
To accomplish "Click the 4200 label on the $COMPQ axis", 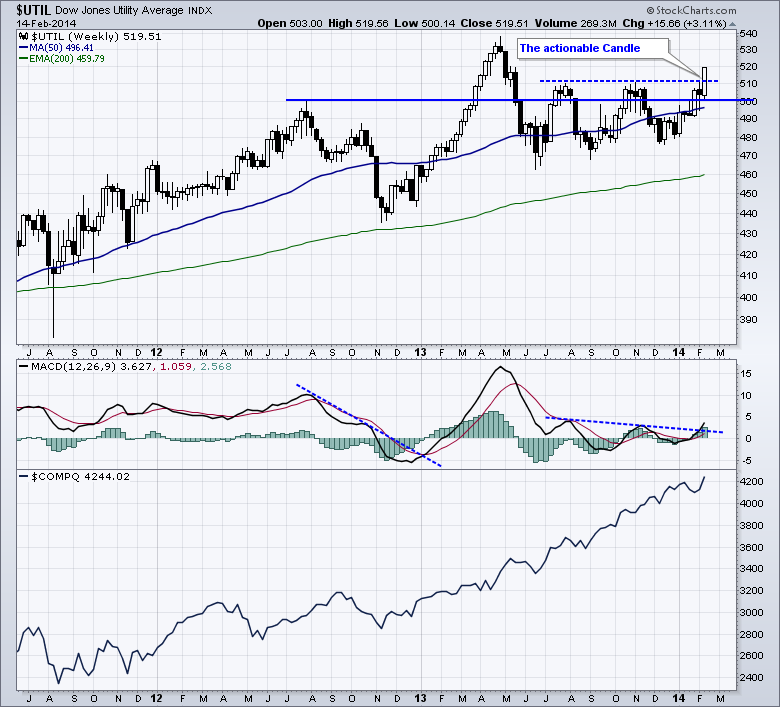I will coord(752,482).
